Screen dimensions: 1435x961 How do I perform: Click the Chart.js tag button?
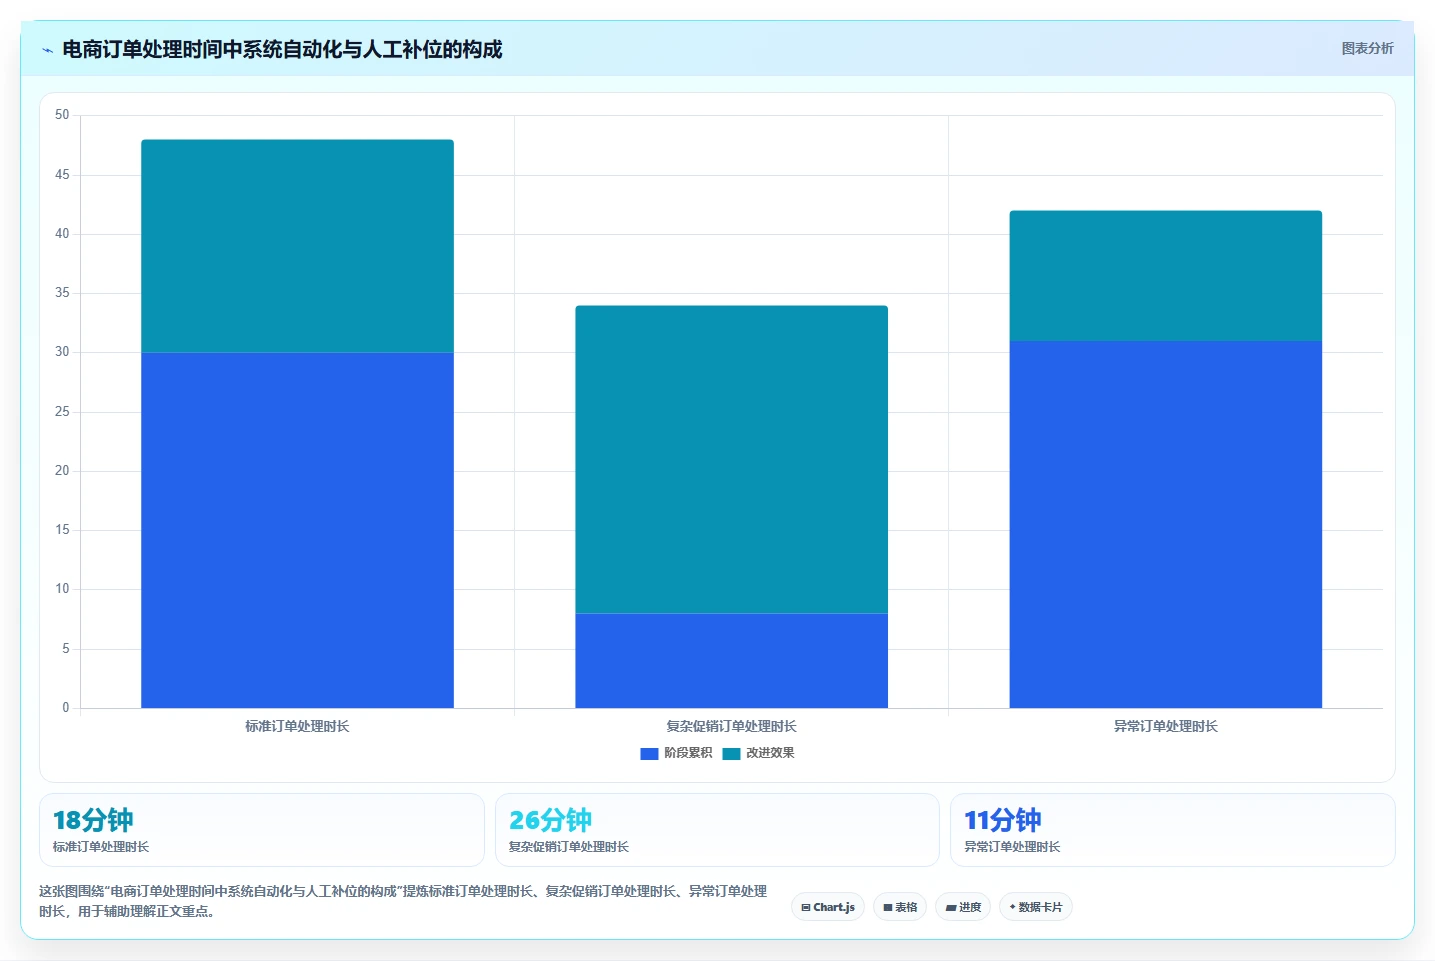(x=828, y=907)
